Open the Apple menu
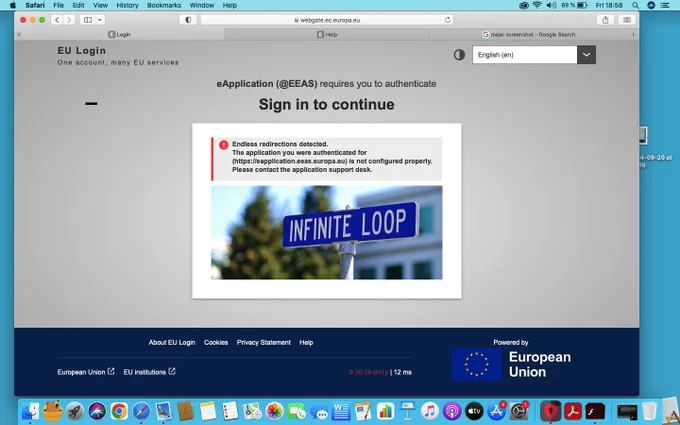The width and height of the screenshot is (680, 425). coord(13,5)
